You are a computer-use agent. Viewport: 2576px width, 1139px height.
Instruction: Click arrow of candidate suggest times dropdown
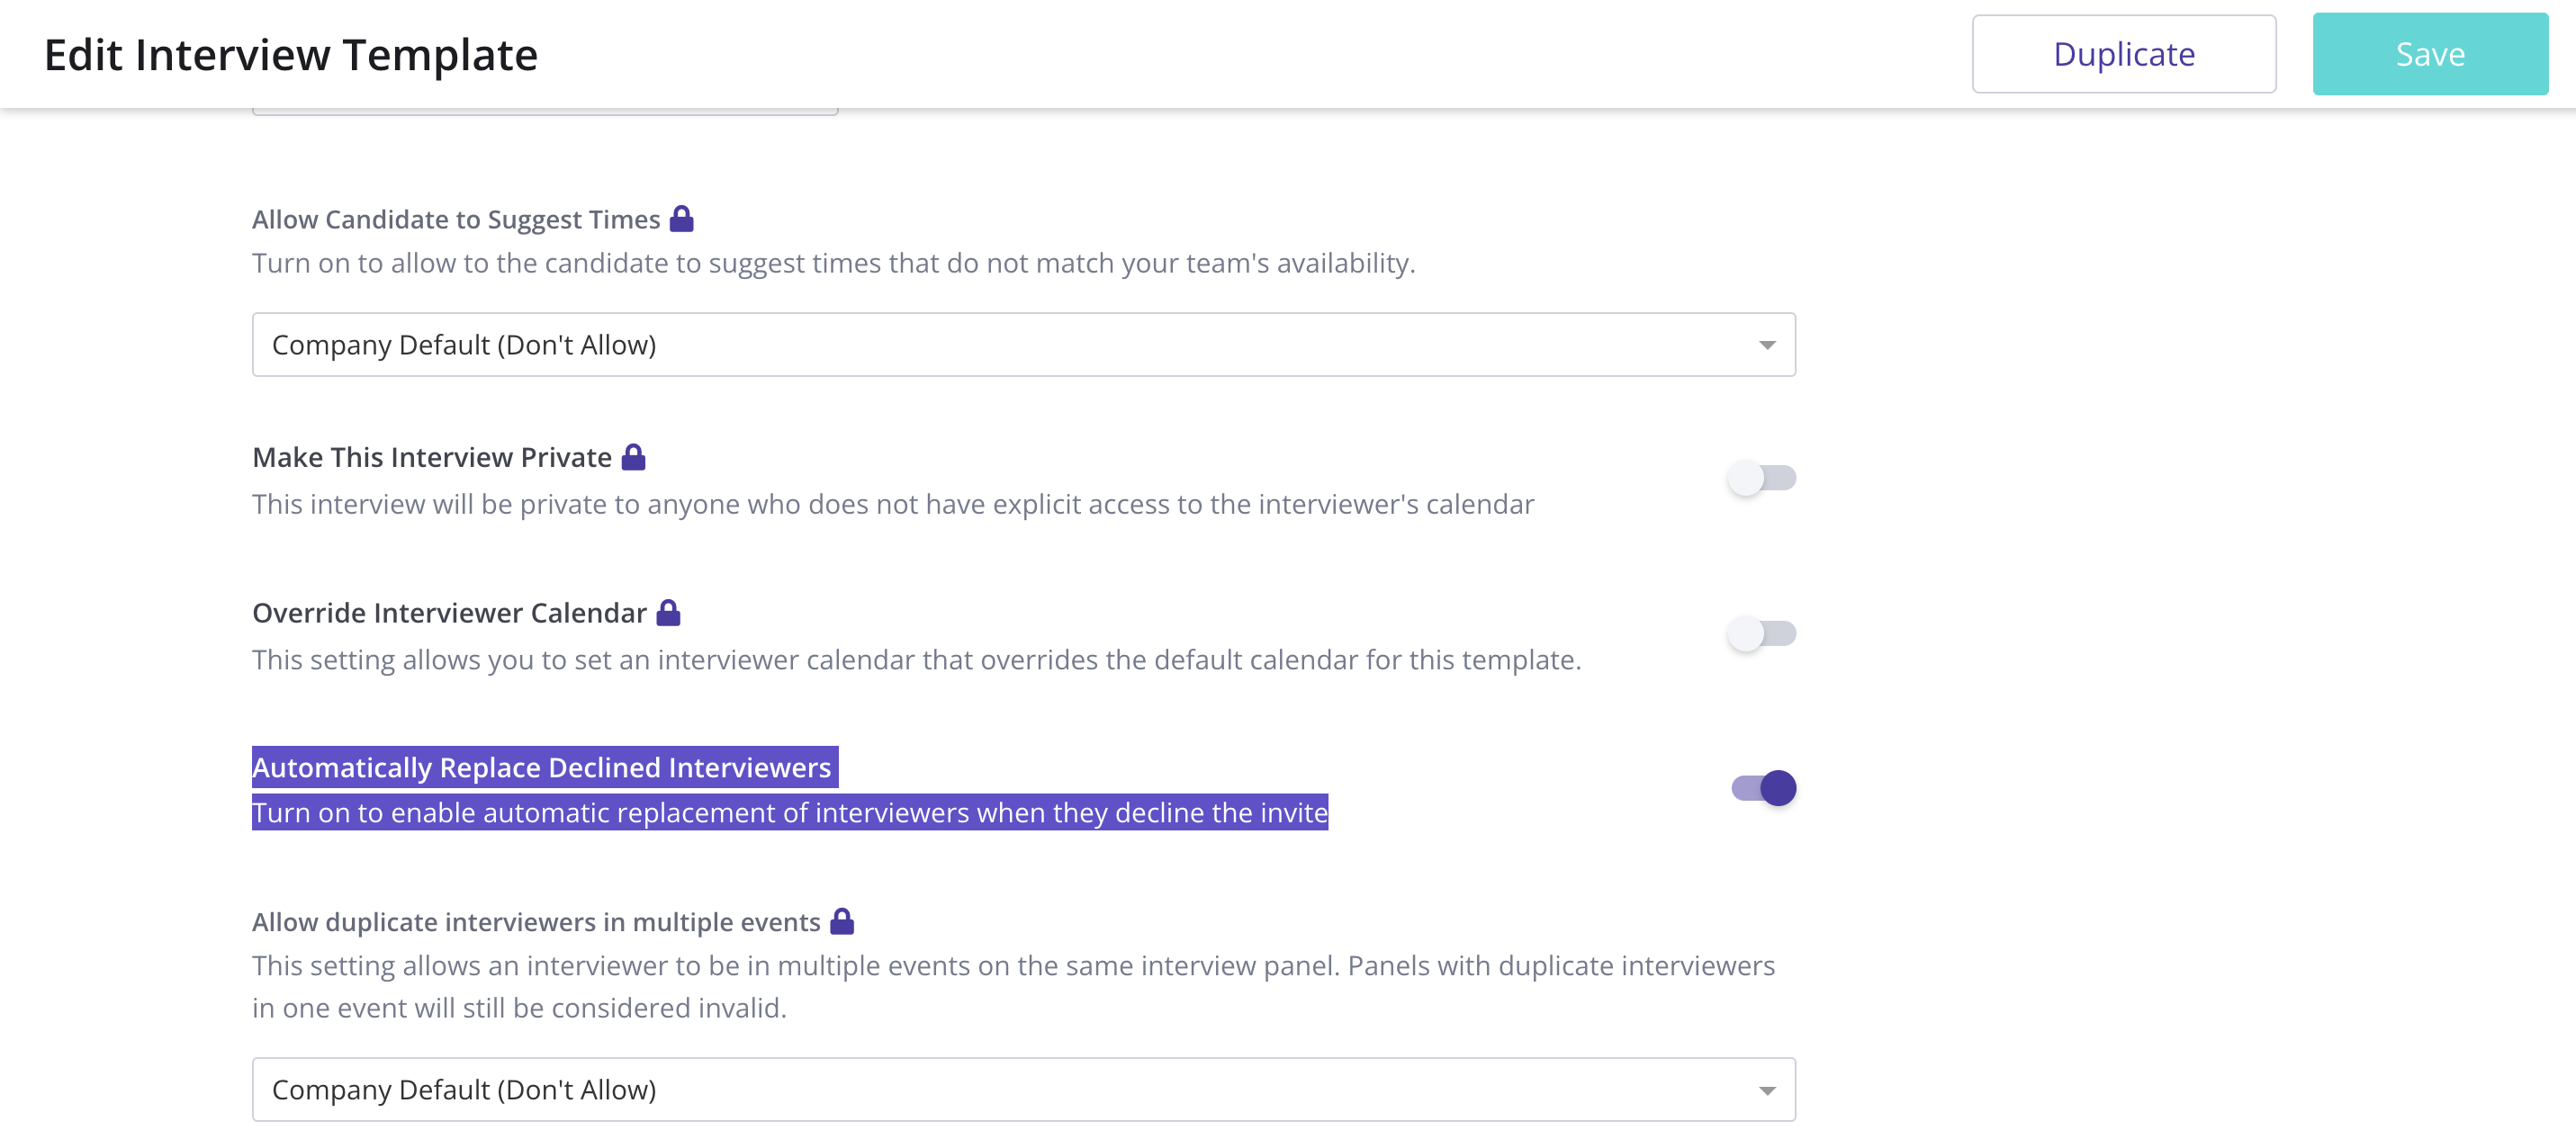click(x=1767, y=346)
